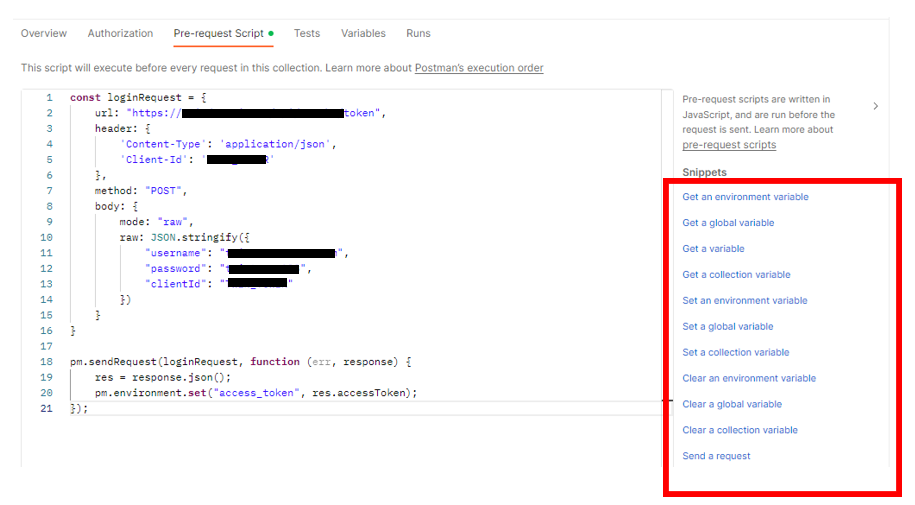Collapse the snippets panel with chevron

tap(875, 106)
